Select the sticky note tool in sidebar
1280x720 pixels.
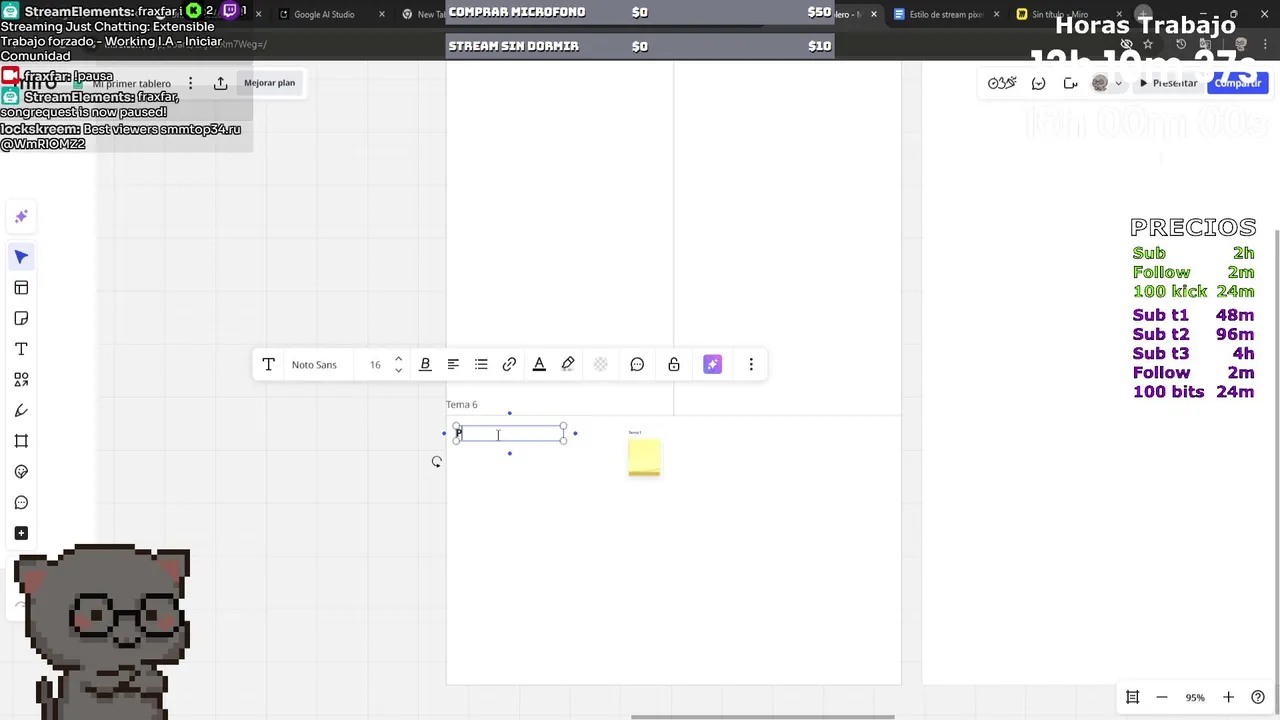tap(21, 318)
